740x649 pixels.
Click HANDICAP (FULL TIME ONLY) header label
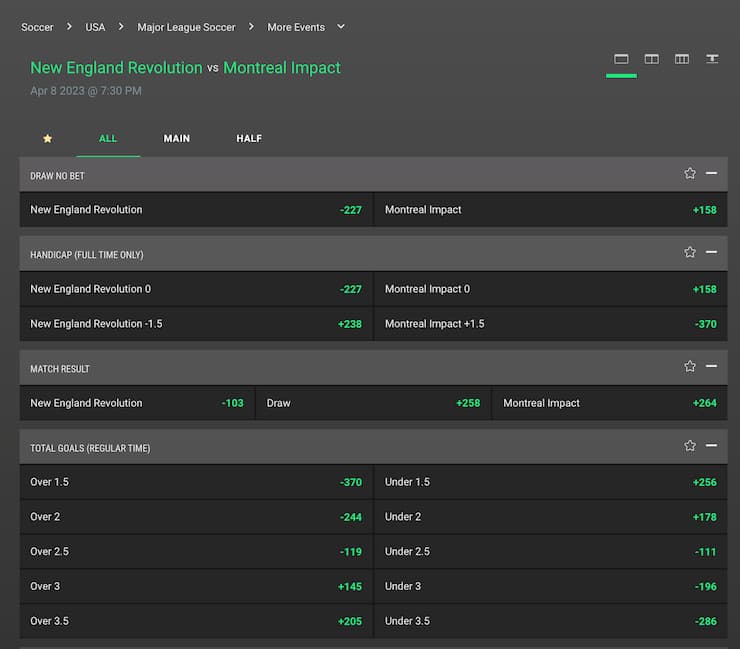[87, 255]
